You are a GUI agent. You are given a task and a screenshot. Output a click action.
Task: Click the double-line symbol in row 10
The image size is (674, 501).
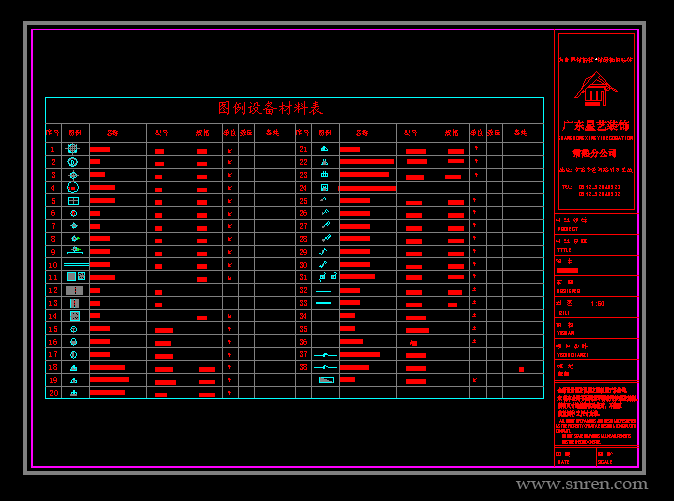(76, 264)
